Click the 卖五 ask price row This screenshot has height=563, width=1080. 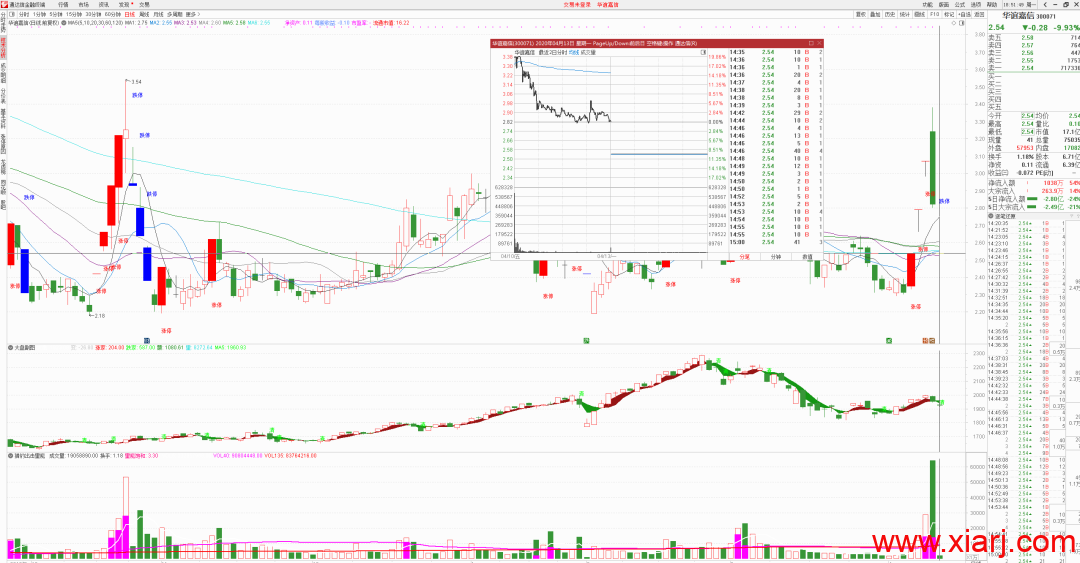pyautogui.click(x=1033, y=38)
